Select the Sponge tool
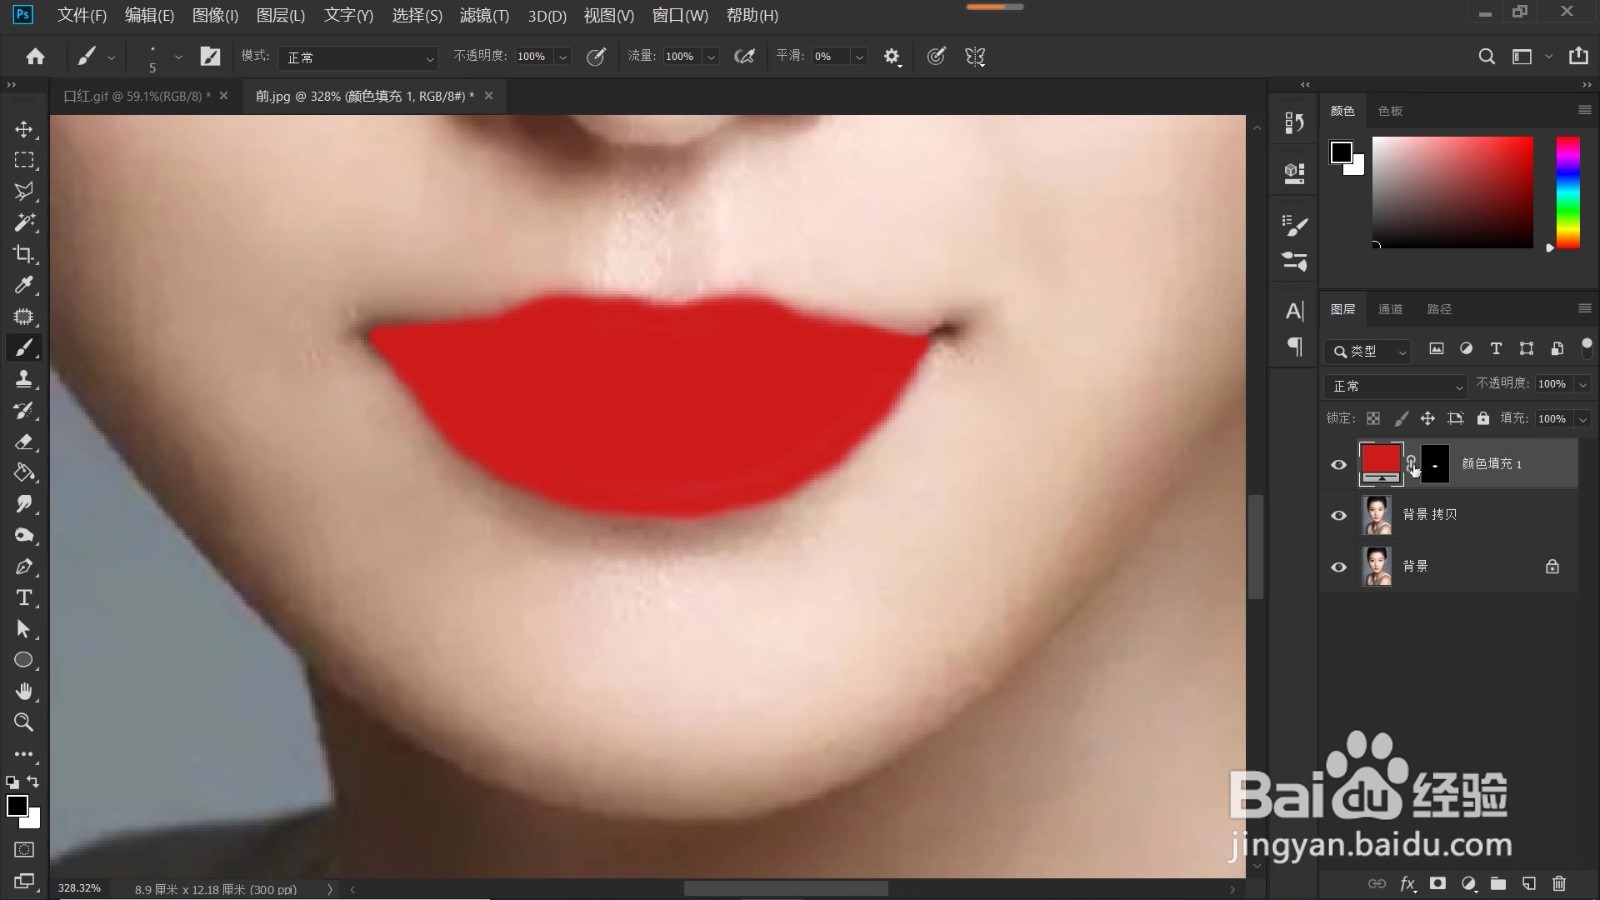The image size is (1600, 900). (x=24, y=535)
